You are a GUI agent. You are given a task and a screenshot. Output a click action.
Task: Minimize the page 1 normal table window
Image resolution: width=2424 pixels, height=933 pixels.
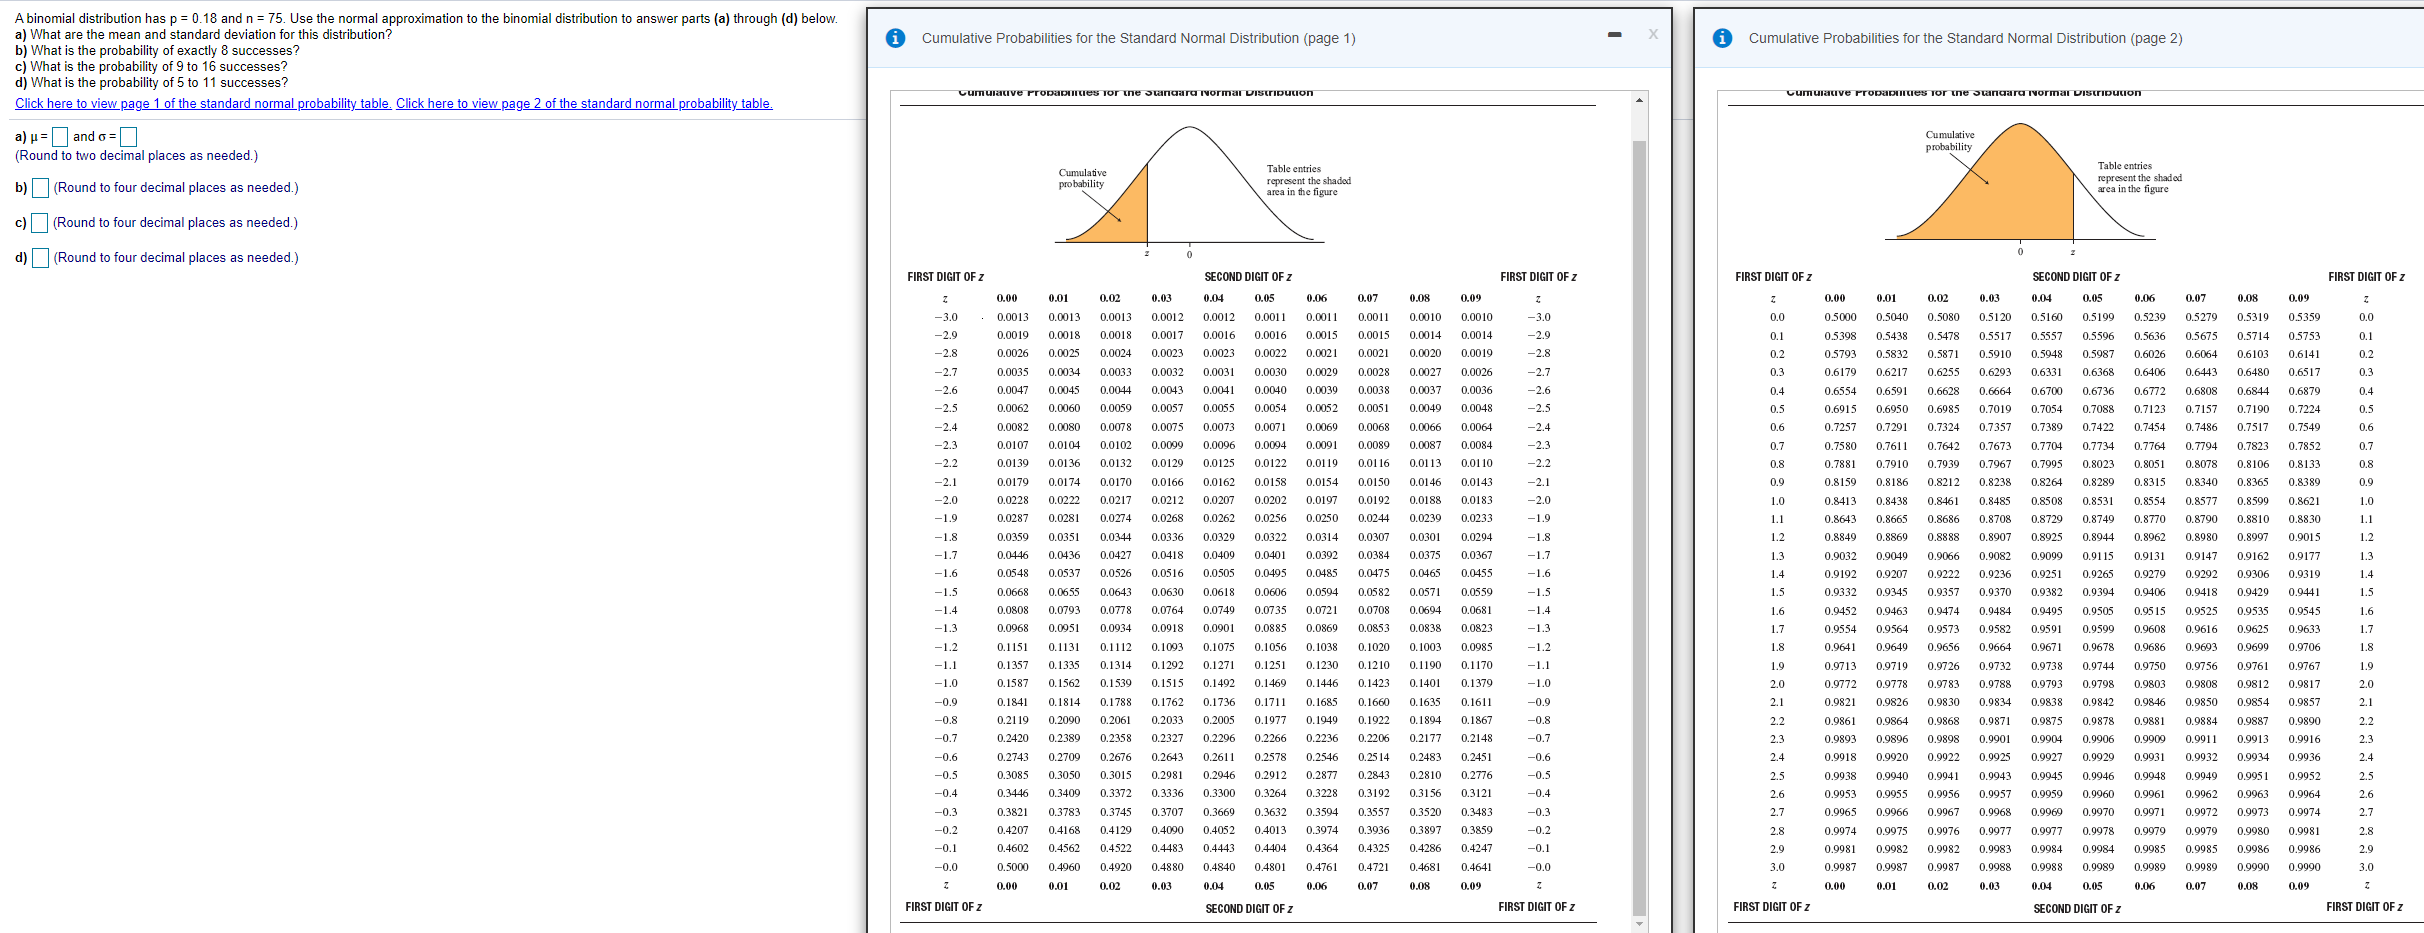point(1614,33)
